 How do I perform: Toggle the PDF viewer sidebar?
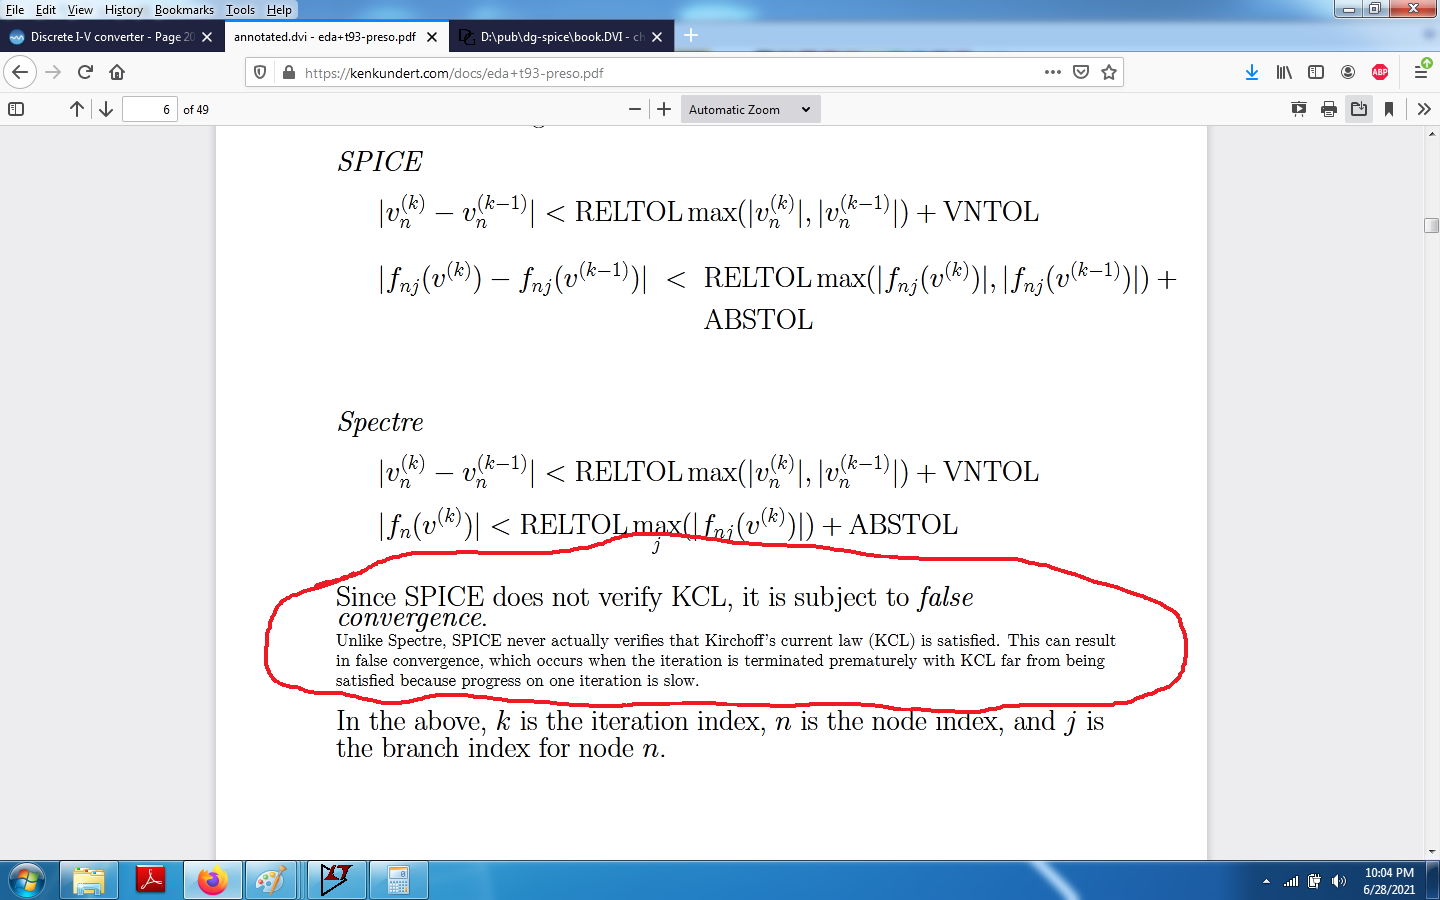pos(16,109)
